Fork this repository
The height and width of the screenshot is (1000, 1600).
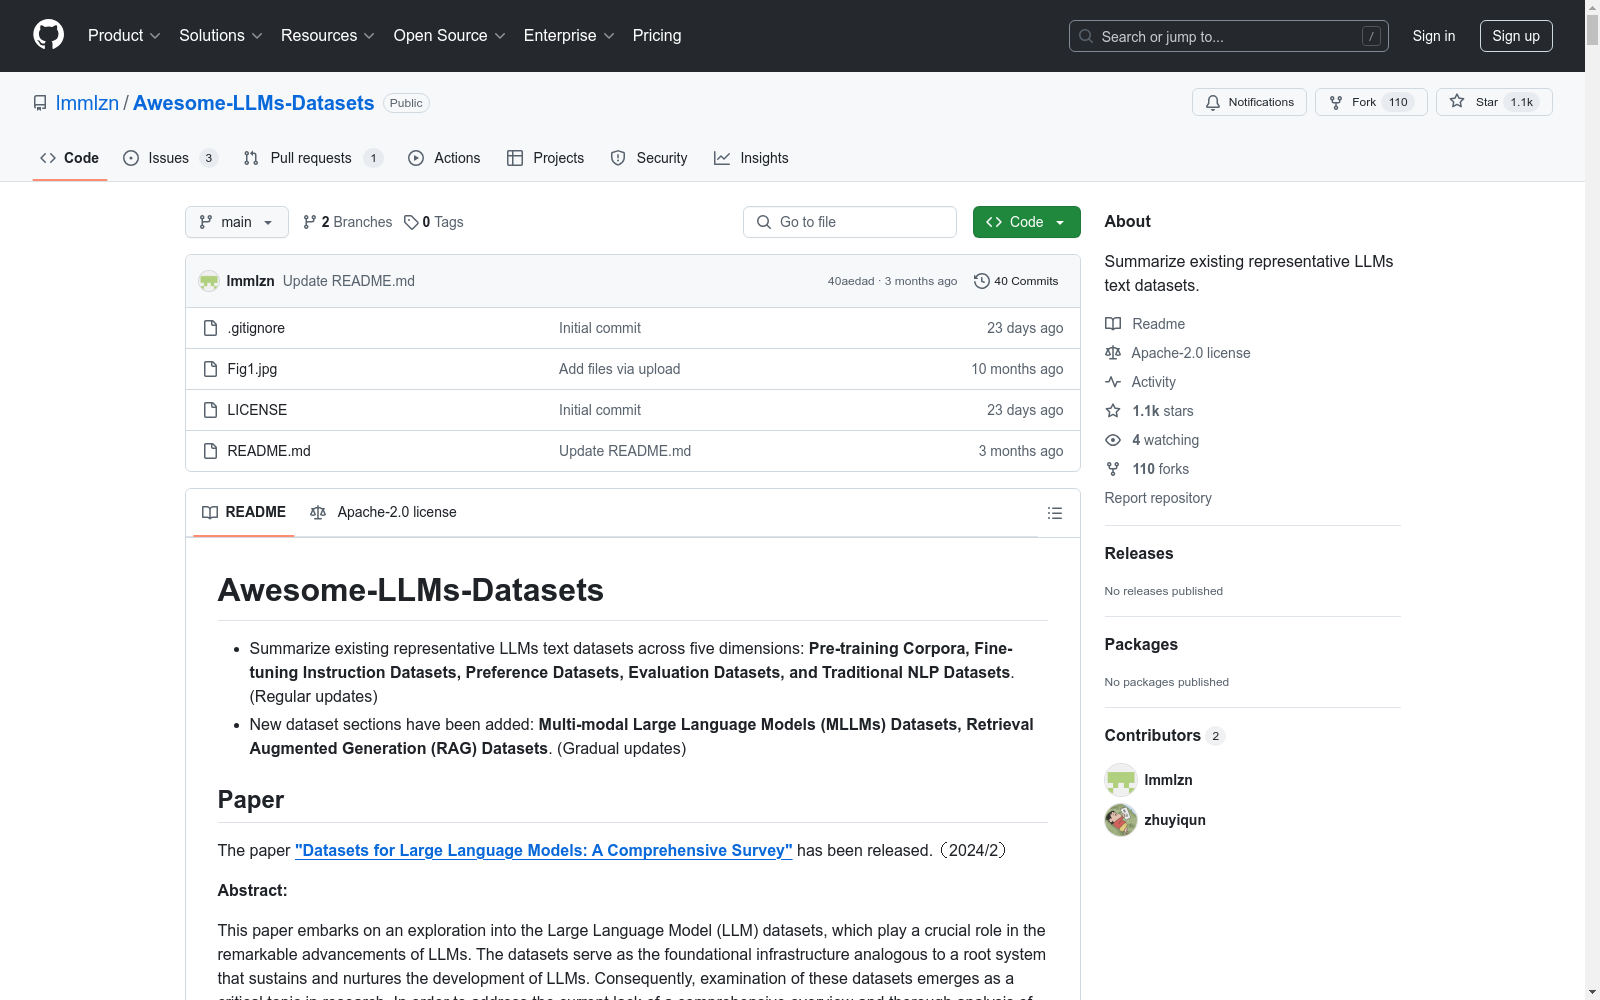1371,102
